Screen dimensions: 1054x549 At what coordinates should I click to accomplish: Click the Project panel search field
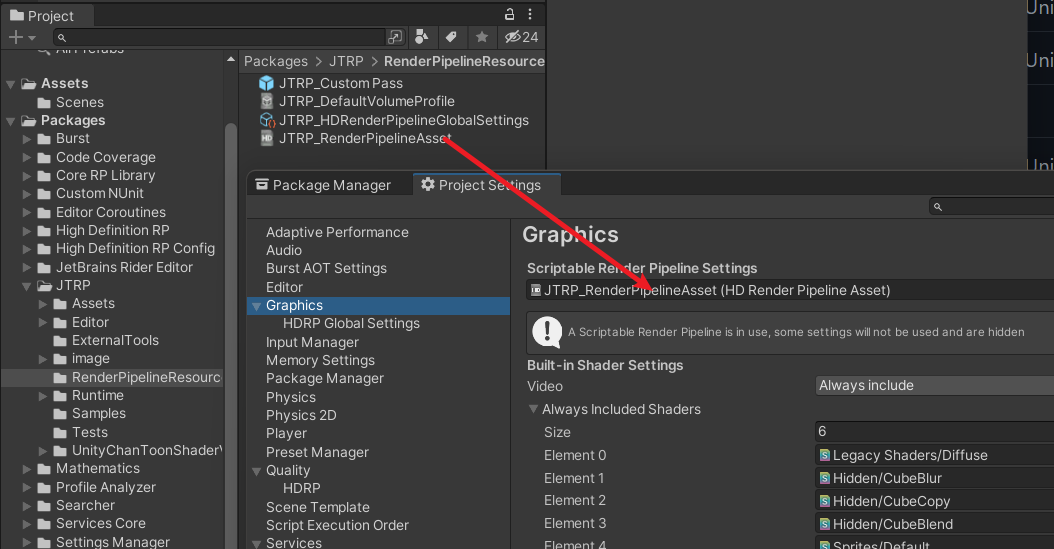click(x=219, y=38)
